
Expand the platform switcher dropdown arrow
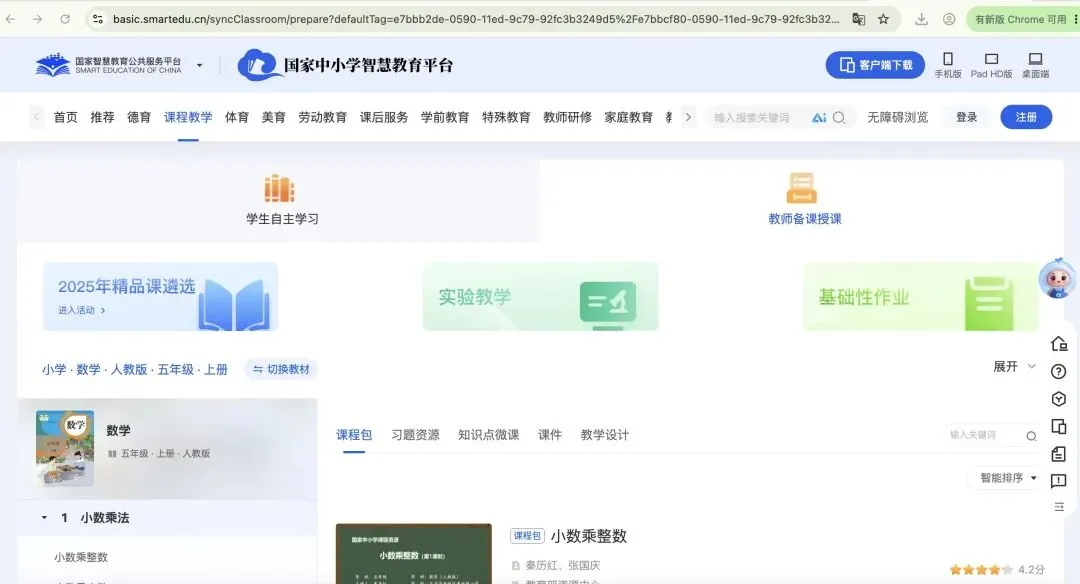(200, 65)
